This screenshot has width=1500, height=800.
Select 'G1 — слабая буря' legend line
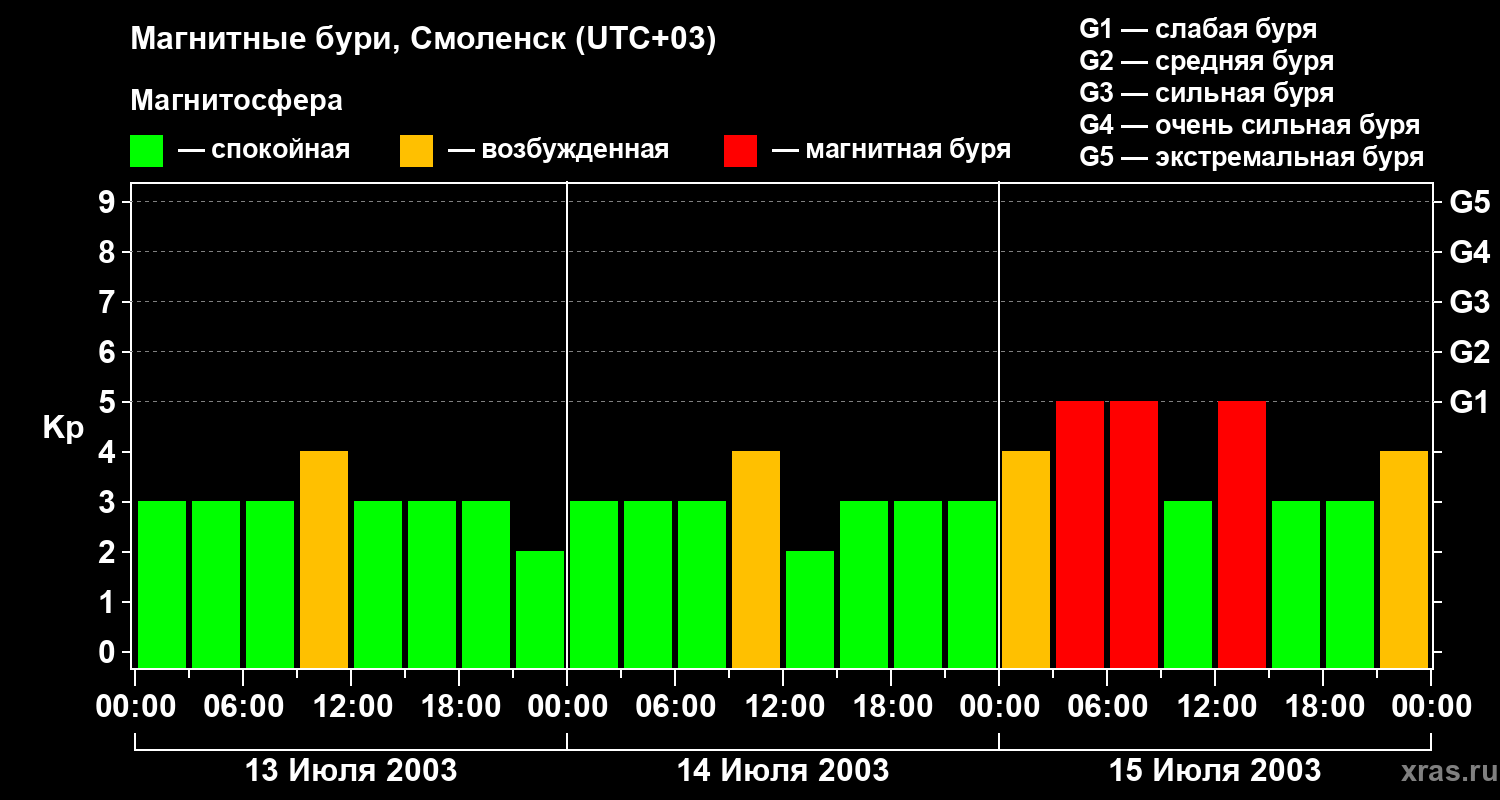(1198, 29)
